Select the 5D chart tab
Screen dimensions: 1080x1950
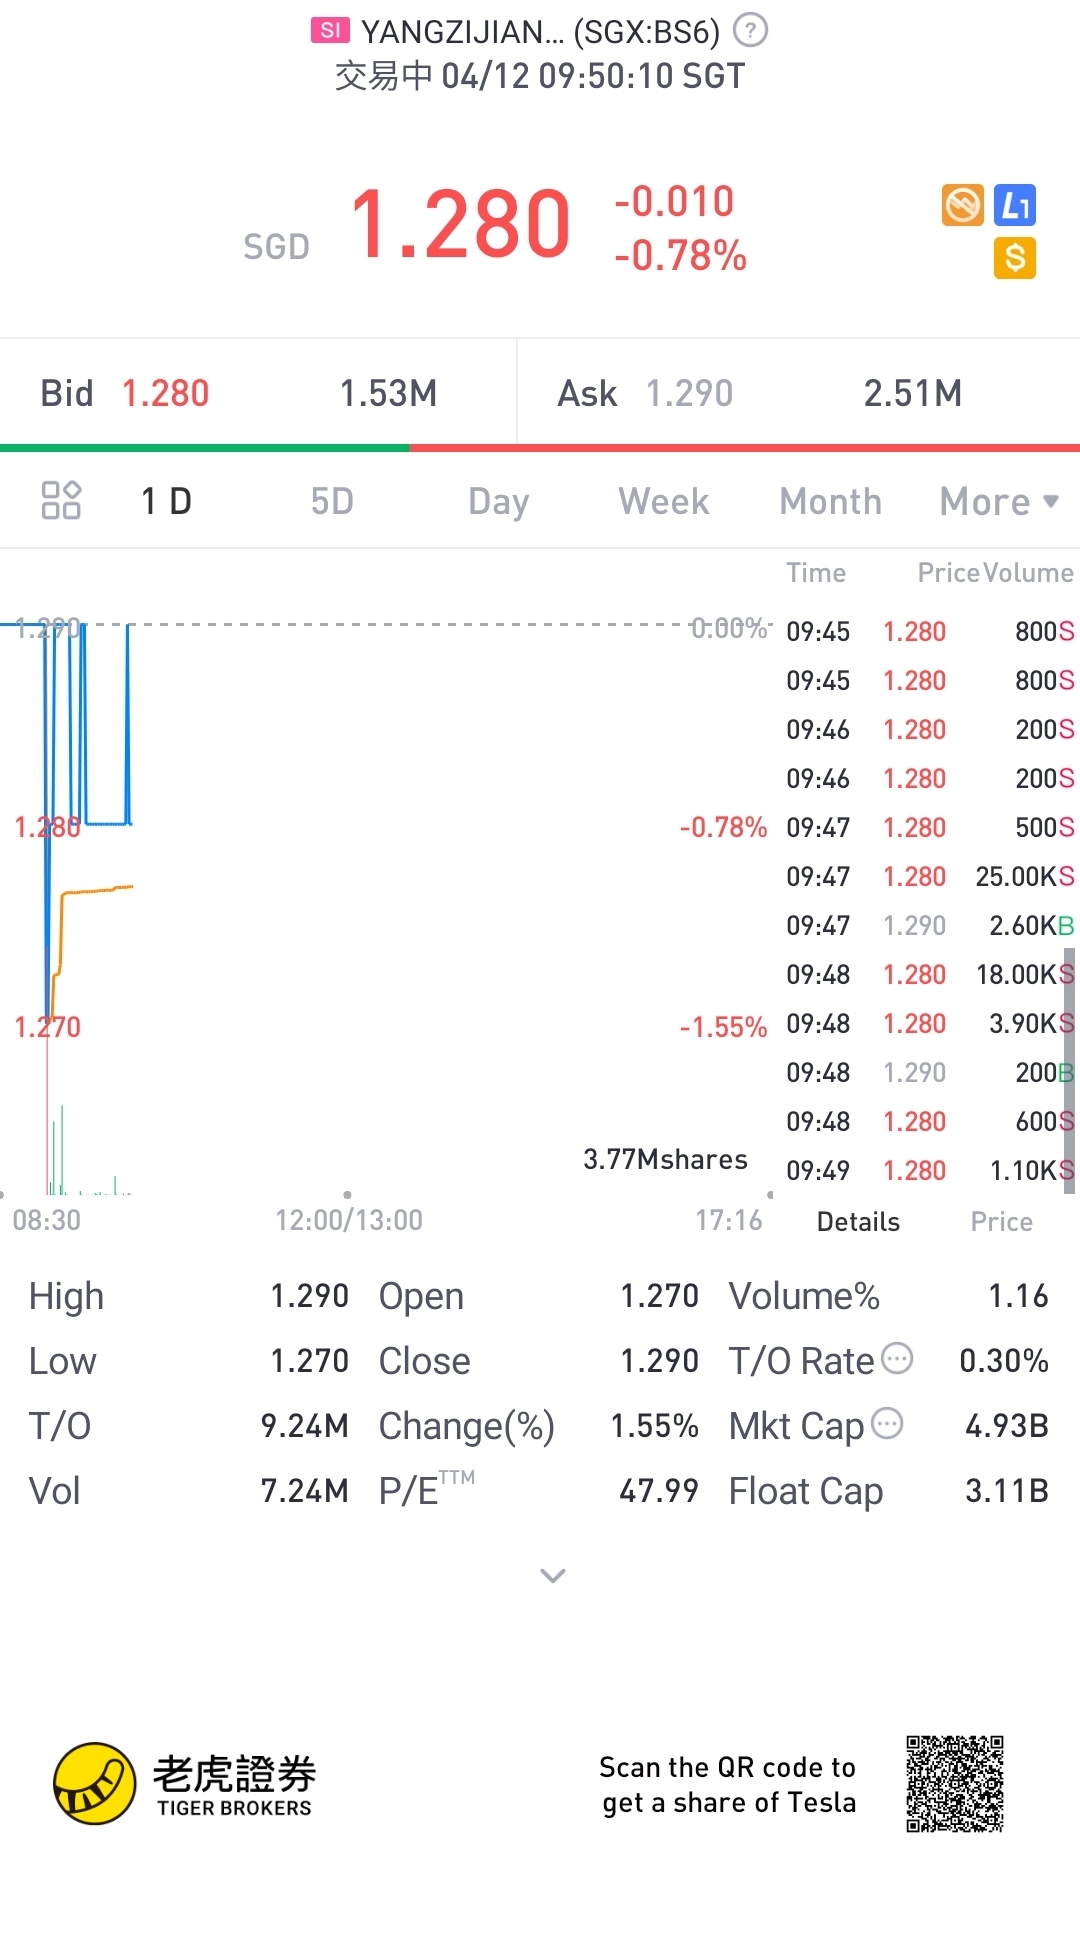(332, 501)
